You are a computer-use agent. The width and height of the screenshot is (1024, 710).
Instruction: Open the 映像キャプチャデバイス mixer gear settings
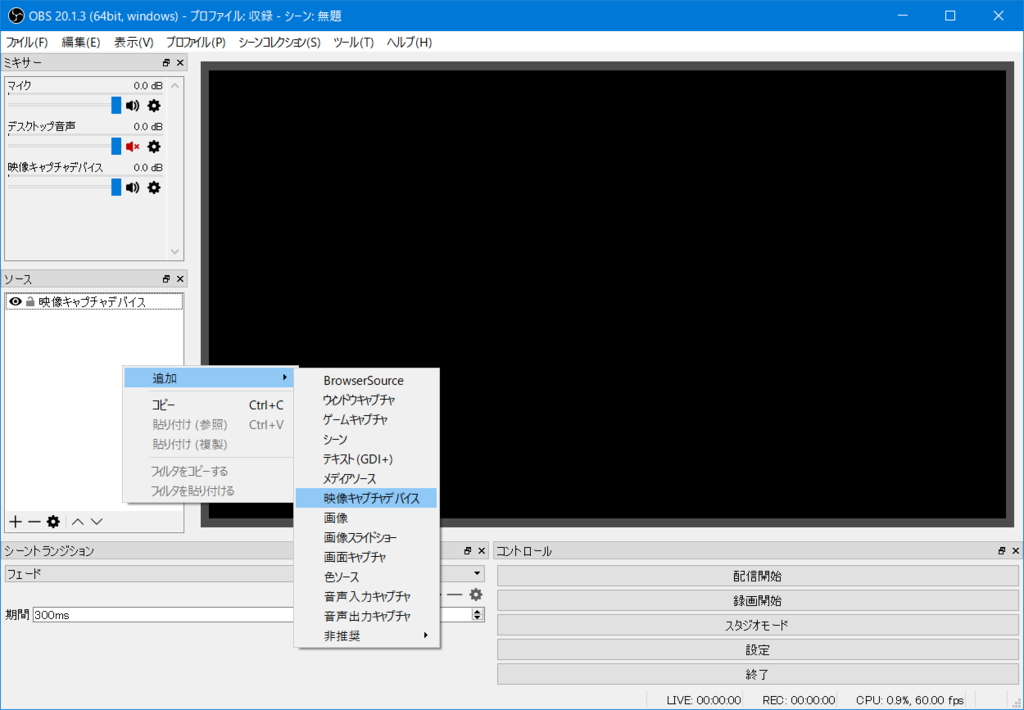coord(153,188)
